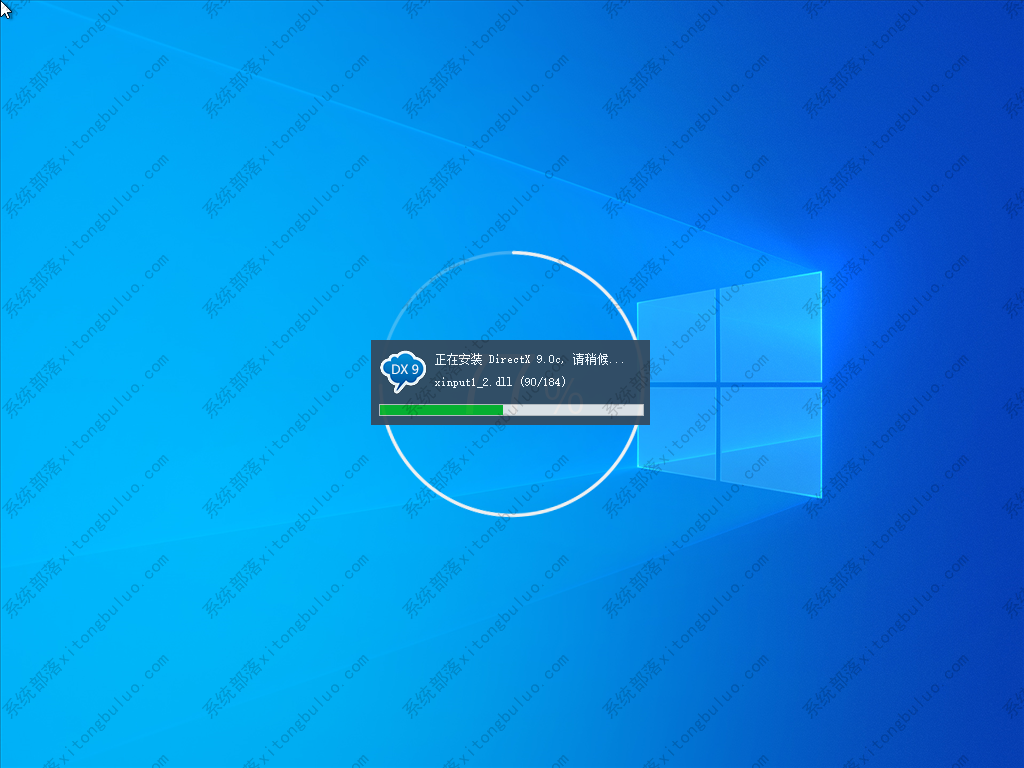Image resolution: width=1024 pixels, height=768 pixels.
Task: Click the green filled part of progress bar
Action: [x=440, y=410]
